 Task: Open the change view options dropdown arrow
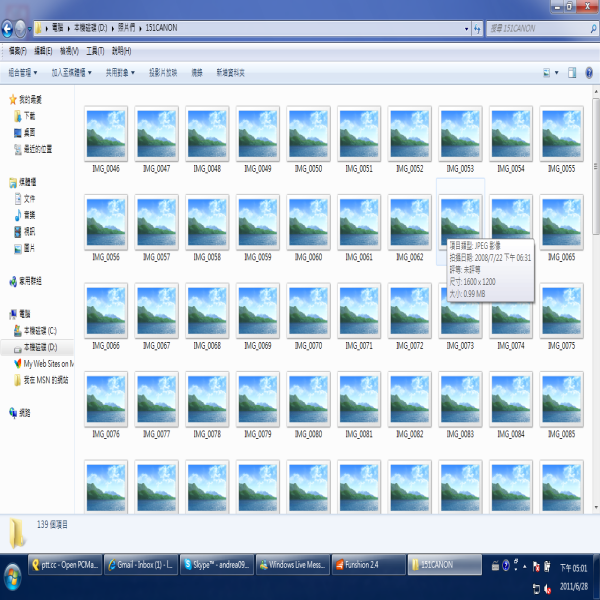click(557, 72)
